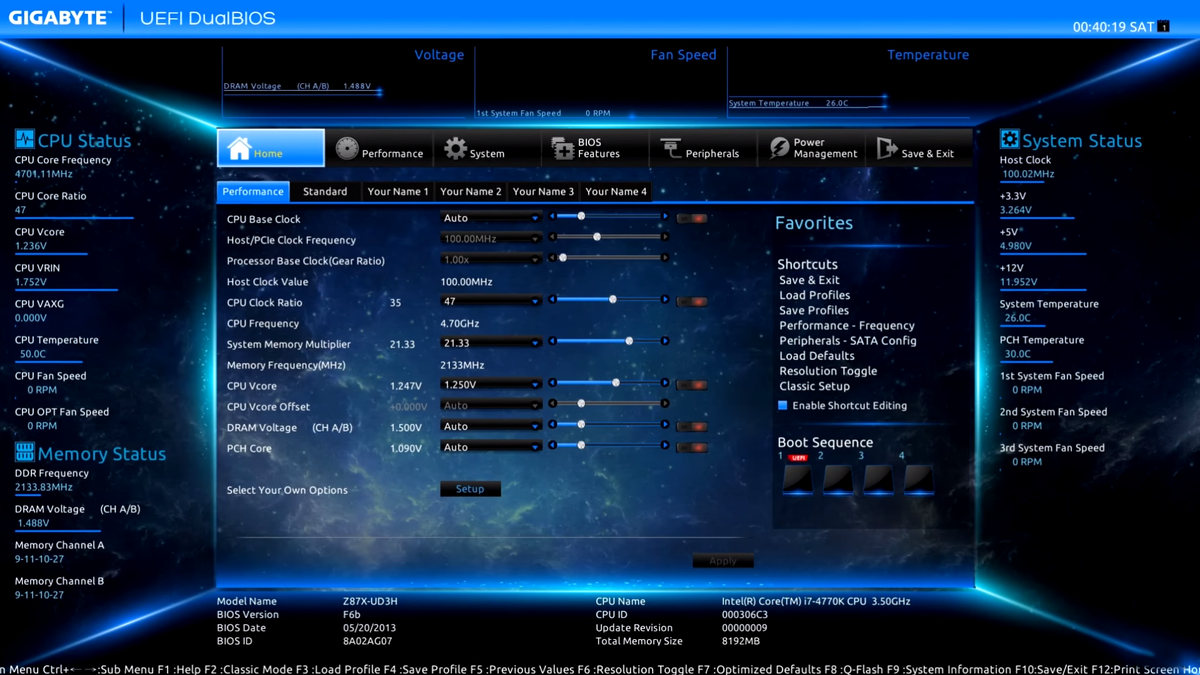Screen dimensions: 1200x675
Task: Check the Enable Shortcut Editing box
Action: [x=783, y=405]
